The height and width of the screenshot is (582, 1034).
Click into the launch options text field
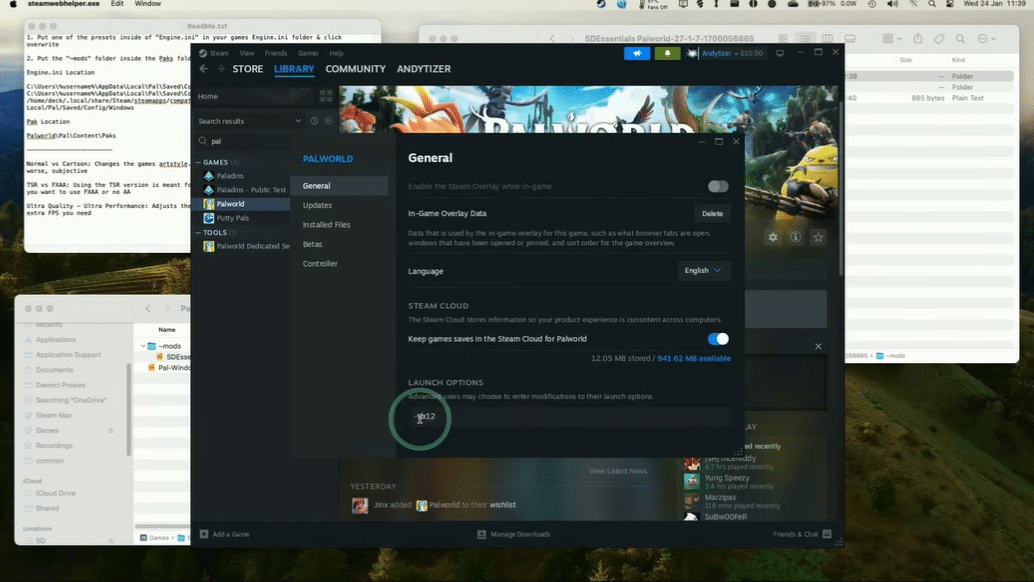click(570, 417)
